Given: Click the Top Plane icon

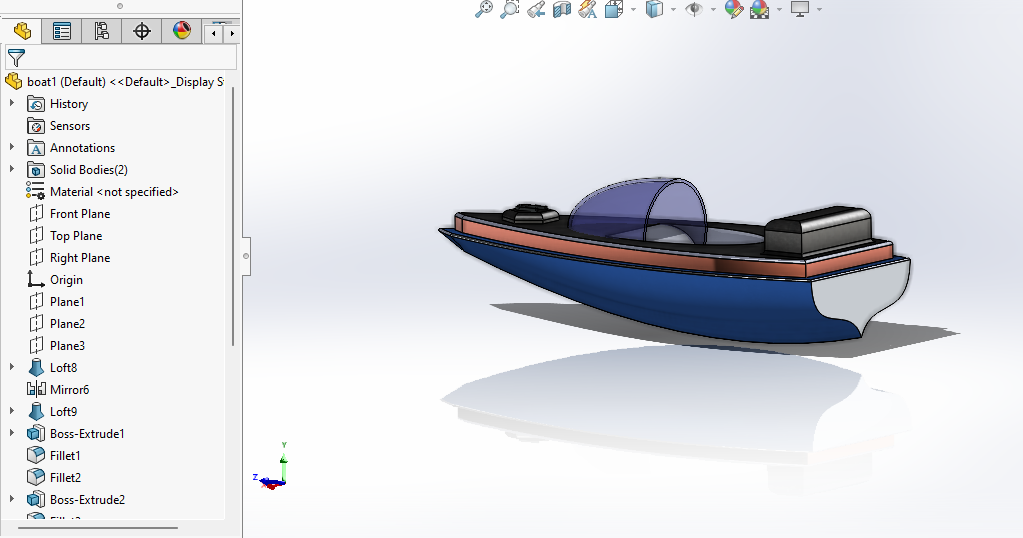Looking at the screenshot, I should tap(36, 235).
